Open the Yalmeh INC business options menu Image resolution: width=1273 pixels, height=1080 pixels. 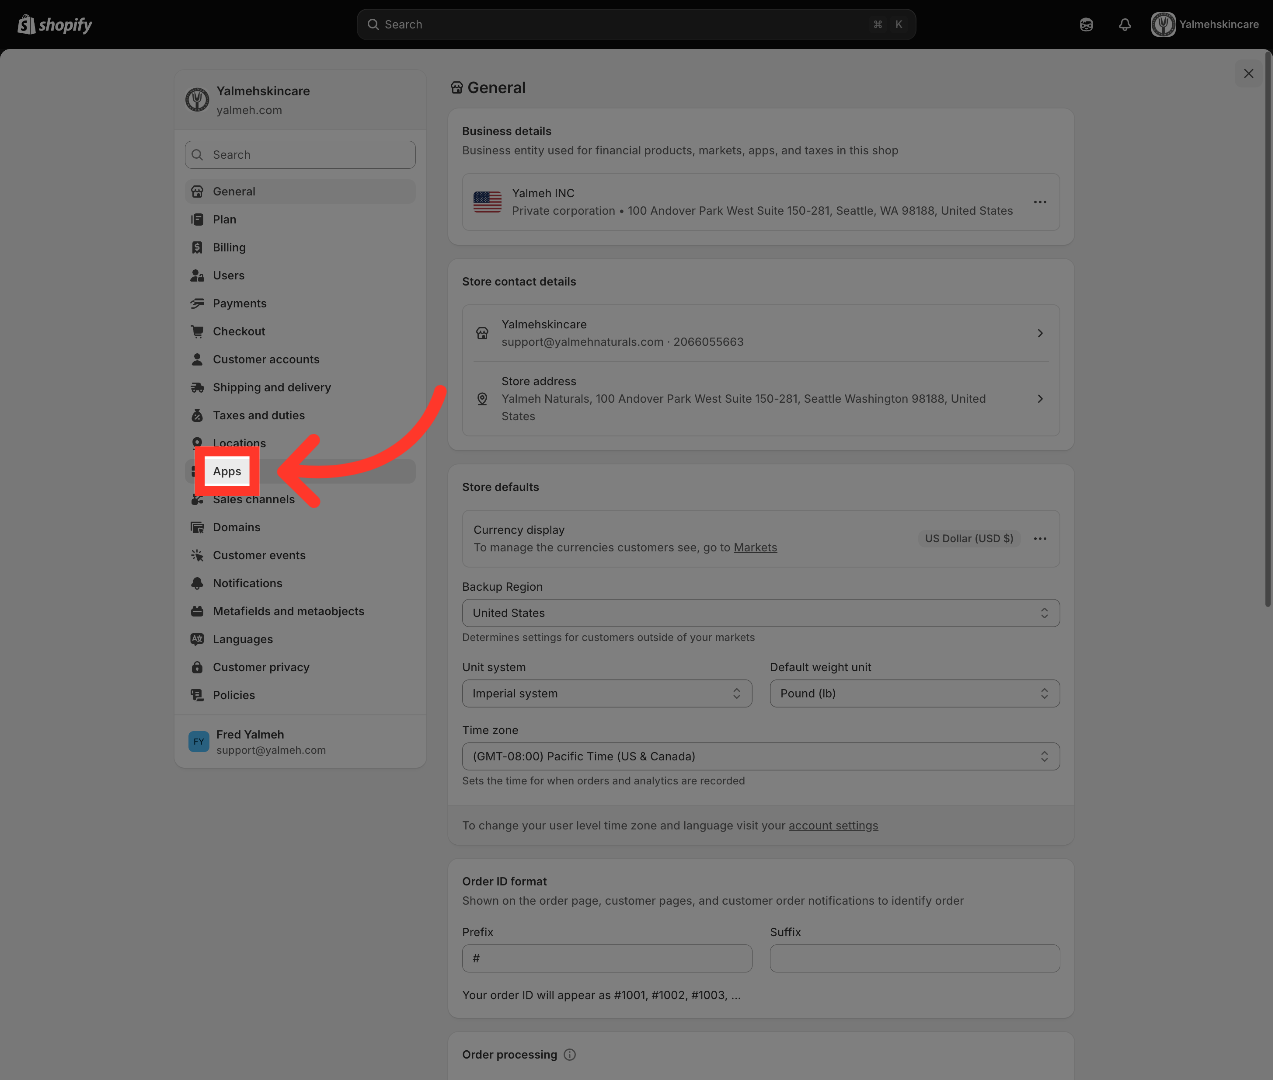tap(1040, 202)
